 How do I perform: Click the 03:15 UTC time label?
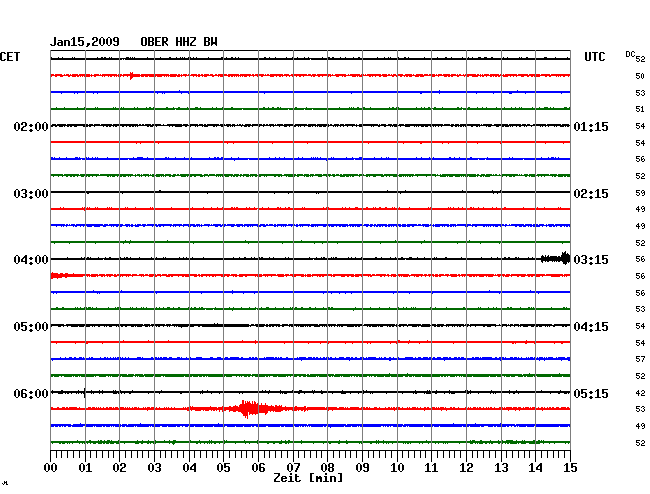pos(591,260)
